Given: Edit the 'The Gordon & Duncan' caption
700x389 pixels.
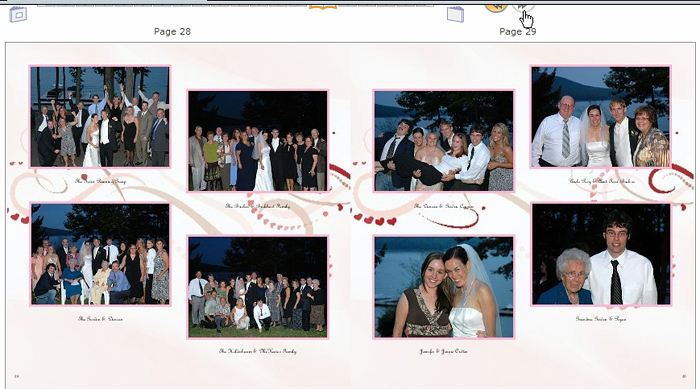Looking at the screenshot, I should [x=100, y=319].
